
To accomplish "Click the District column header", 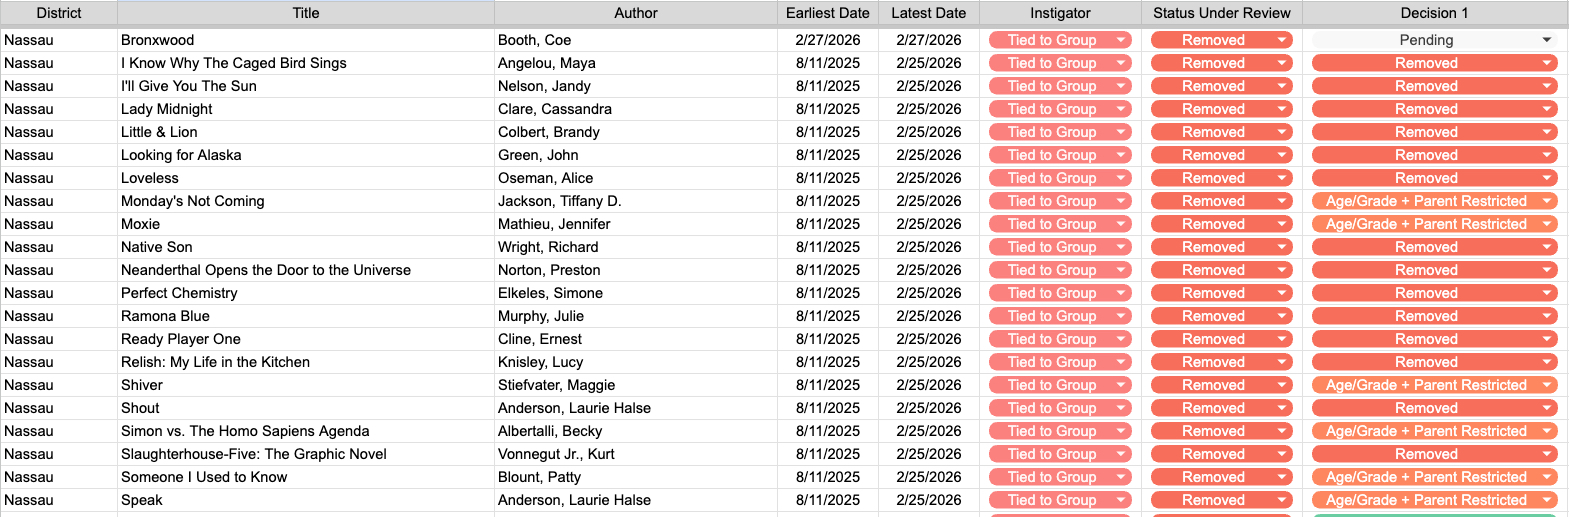I will [59, 13].
